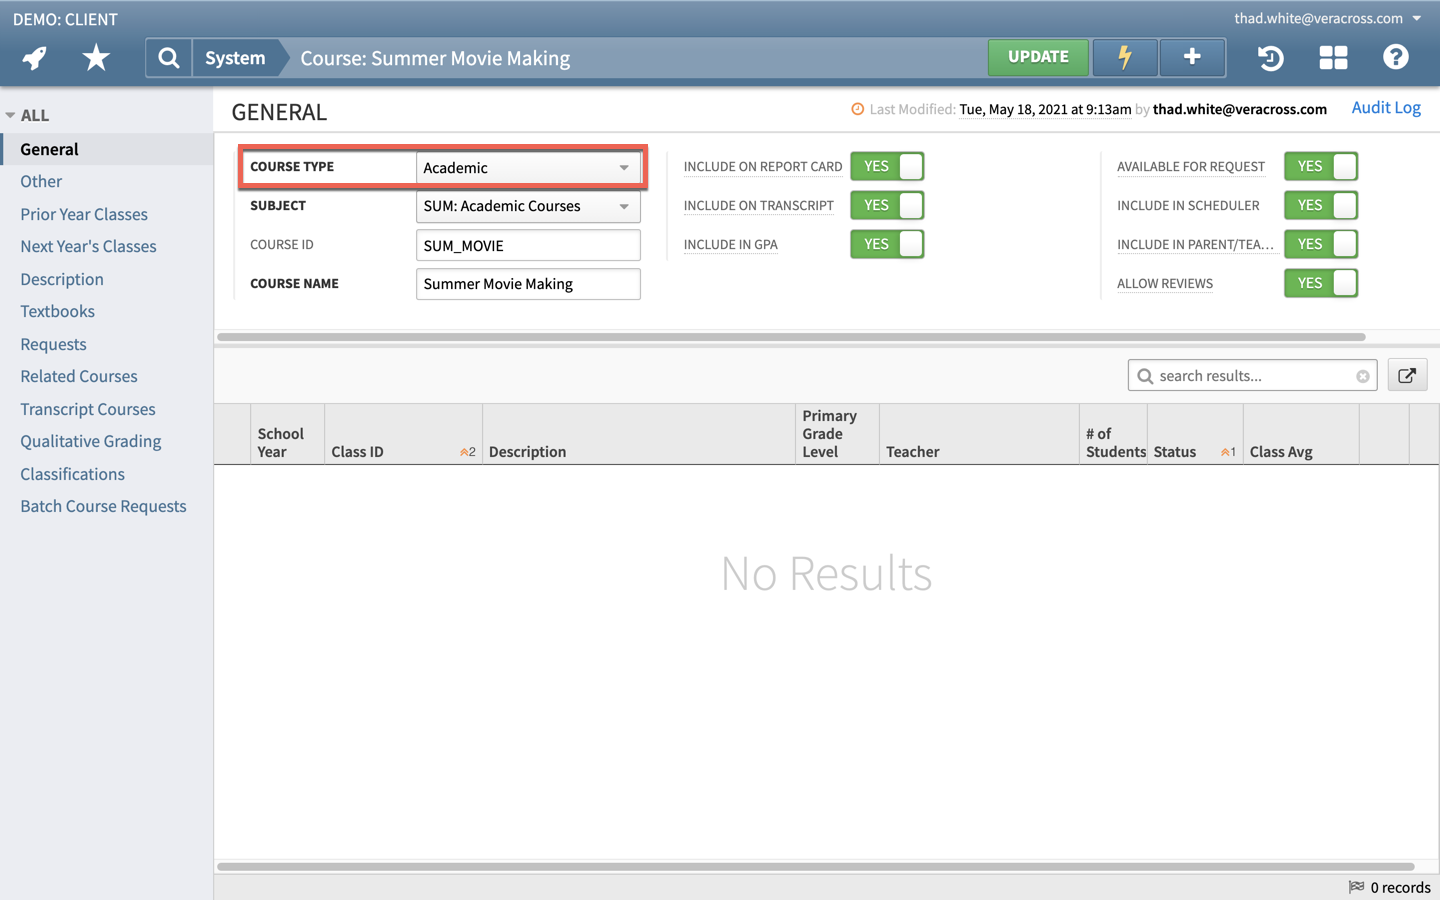Toggle Include on Report Card switch
The image size is (1440, 900).
tap(887, 167)
